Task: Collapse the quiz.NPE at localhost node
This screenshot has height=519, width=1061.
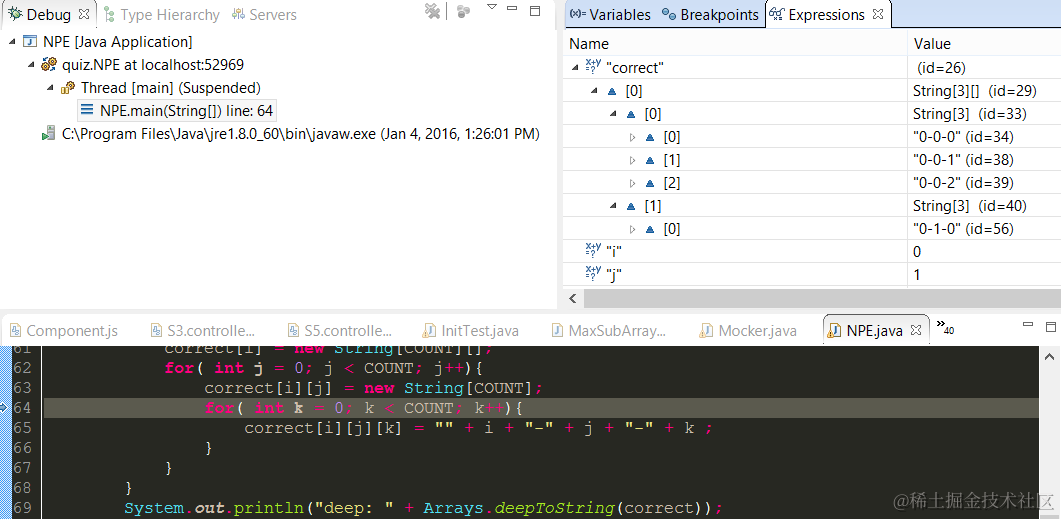Action: click(x=31, y=65)
